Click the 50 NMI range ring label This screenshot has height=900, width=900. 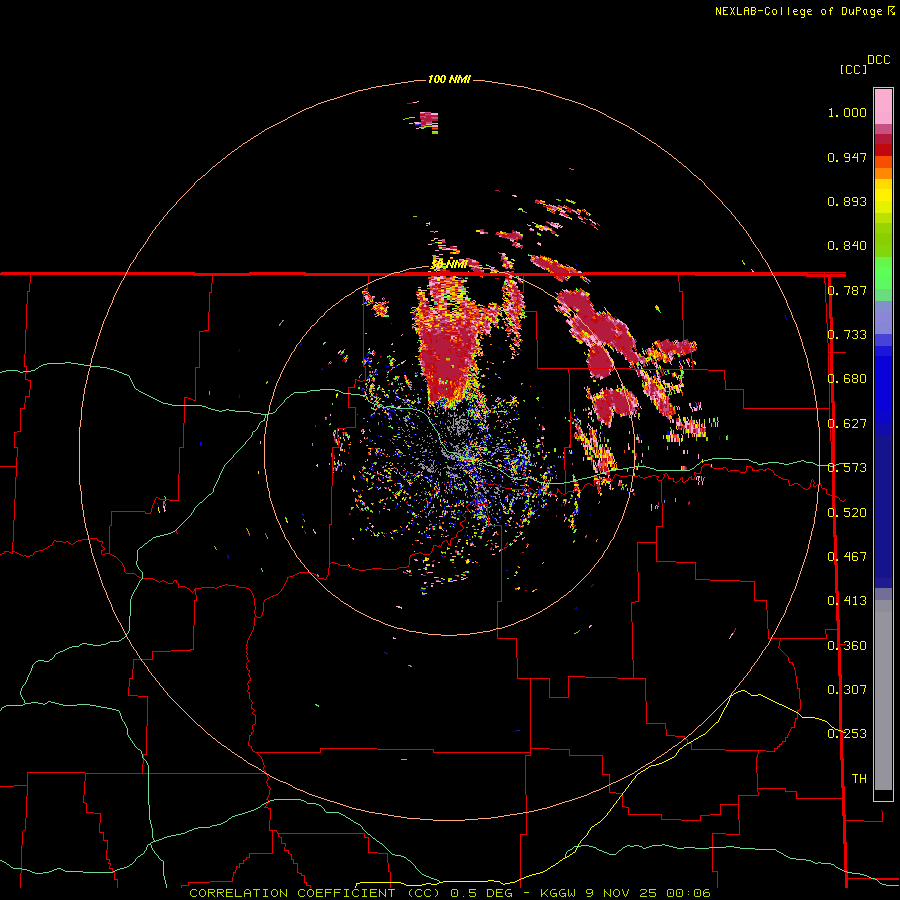[449, 264]
